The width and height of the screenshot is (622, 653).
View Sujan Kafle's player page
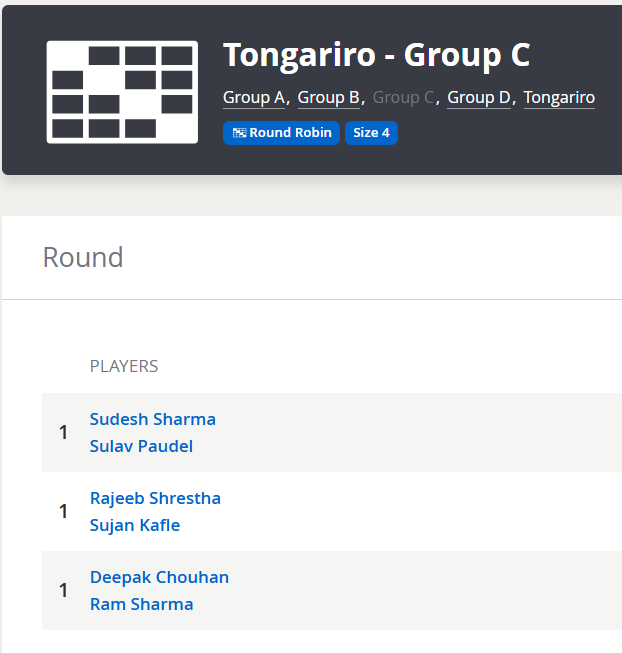tap(135, 525)
